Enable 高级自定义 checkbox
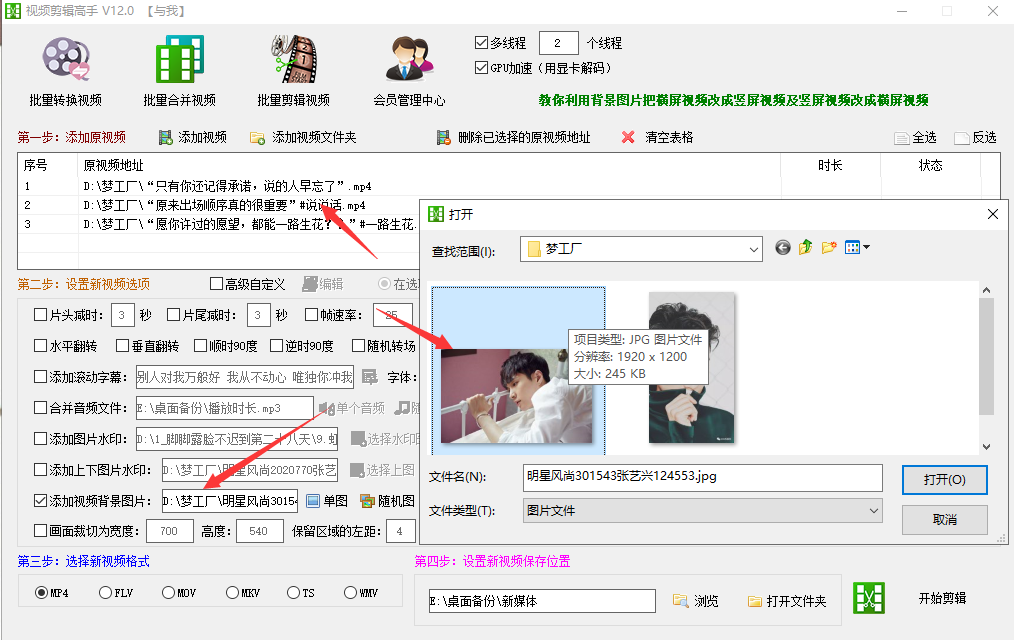The height and width of the screenshot is (640, 1014). click(x=217, y=284)
